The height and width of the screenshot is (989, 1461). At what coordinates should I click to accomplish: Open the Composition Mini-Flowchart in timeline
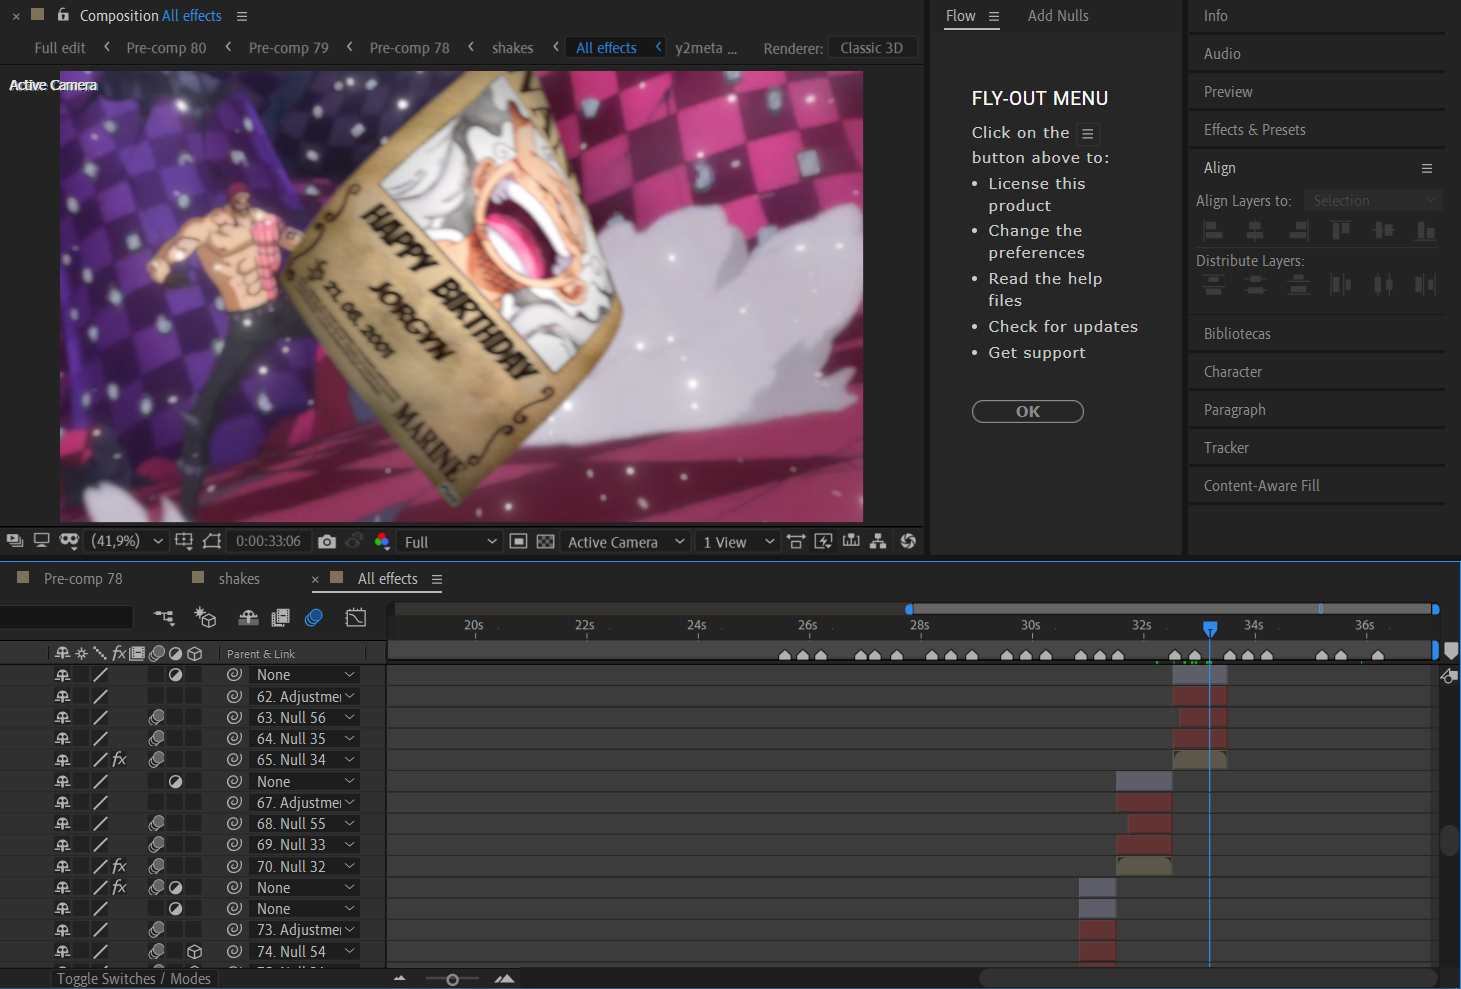(164, 618)
